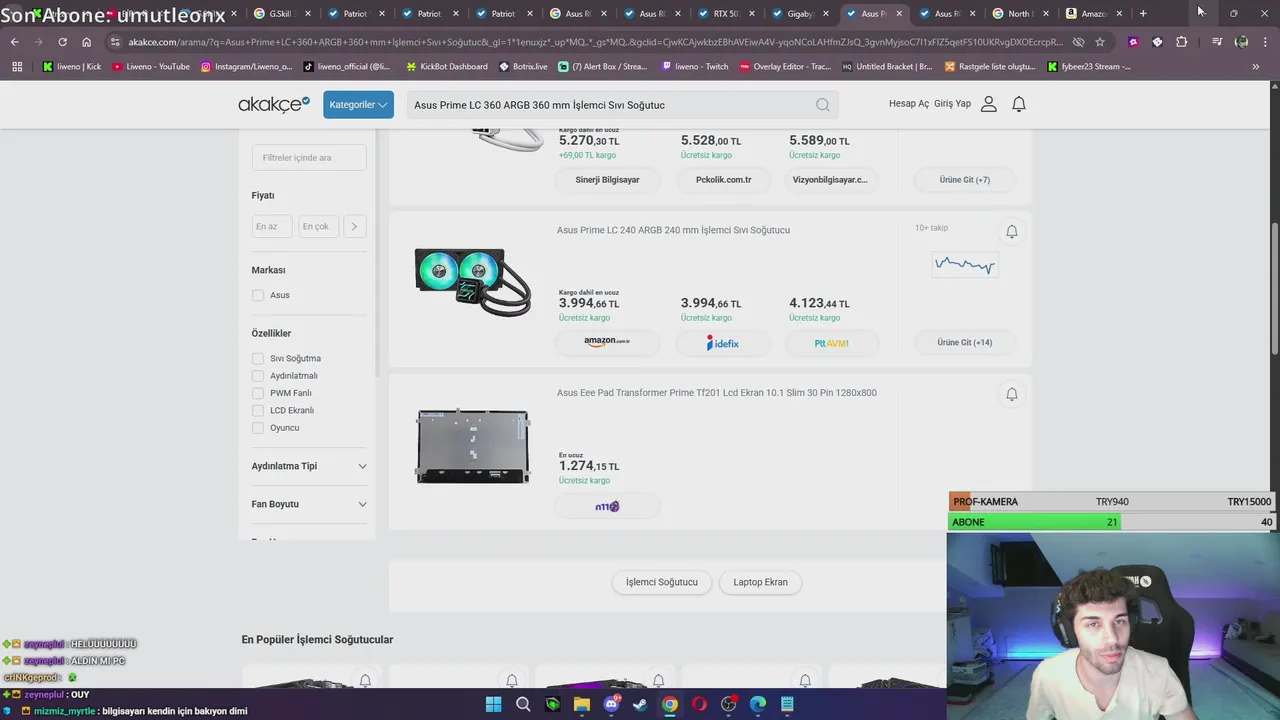Image resolution: width=1280 pixels, height=720 pixels.
Task: Show more bookmarks with the overflow chevron
Action: [x=1256, y=66]
